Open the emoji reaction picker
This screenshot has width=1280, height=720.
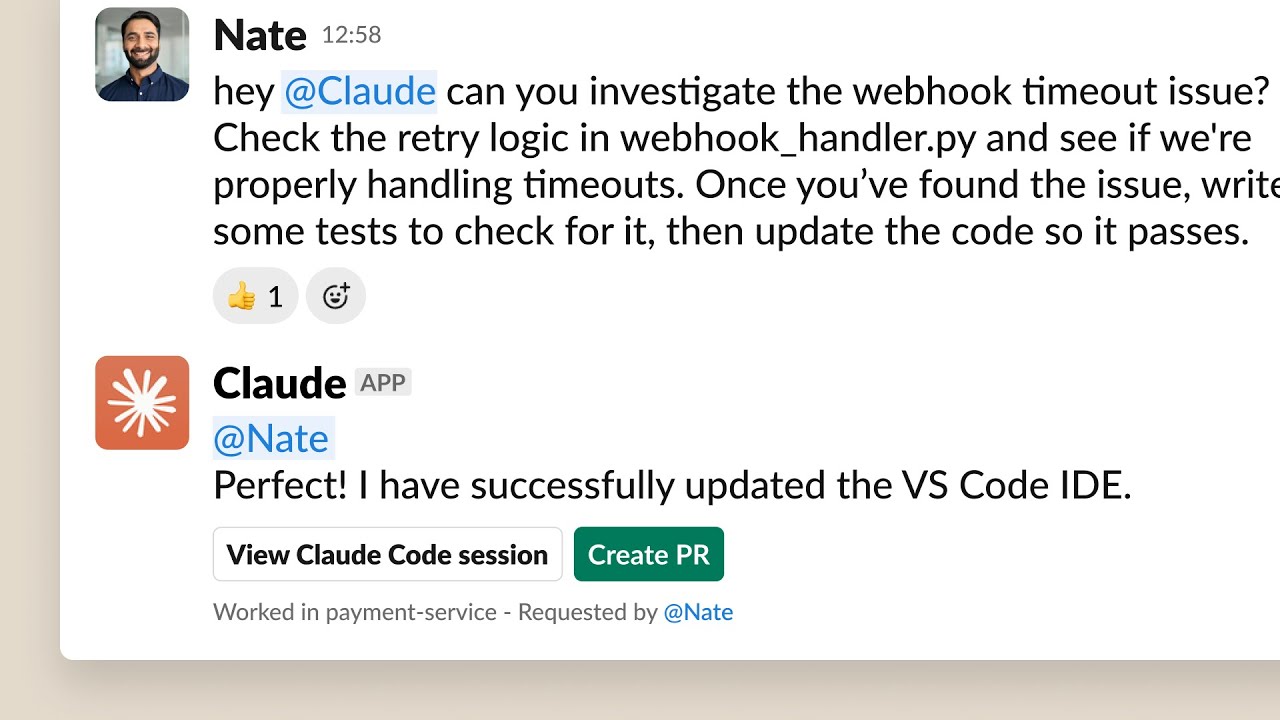point(336,295)
